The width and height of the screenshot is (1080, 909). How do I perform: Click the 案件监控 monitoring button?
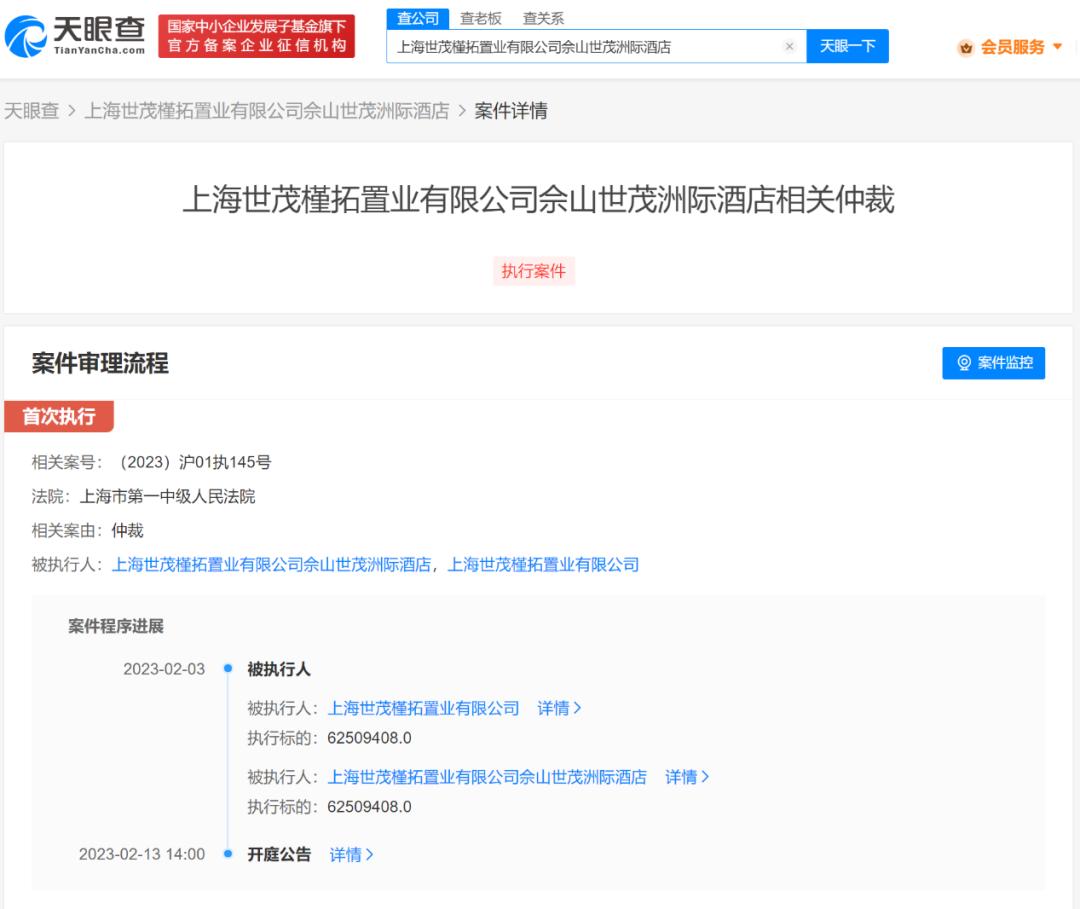[993, 364]
